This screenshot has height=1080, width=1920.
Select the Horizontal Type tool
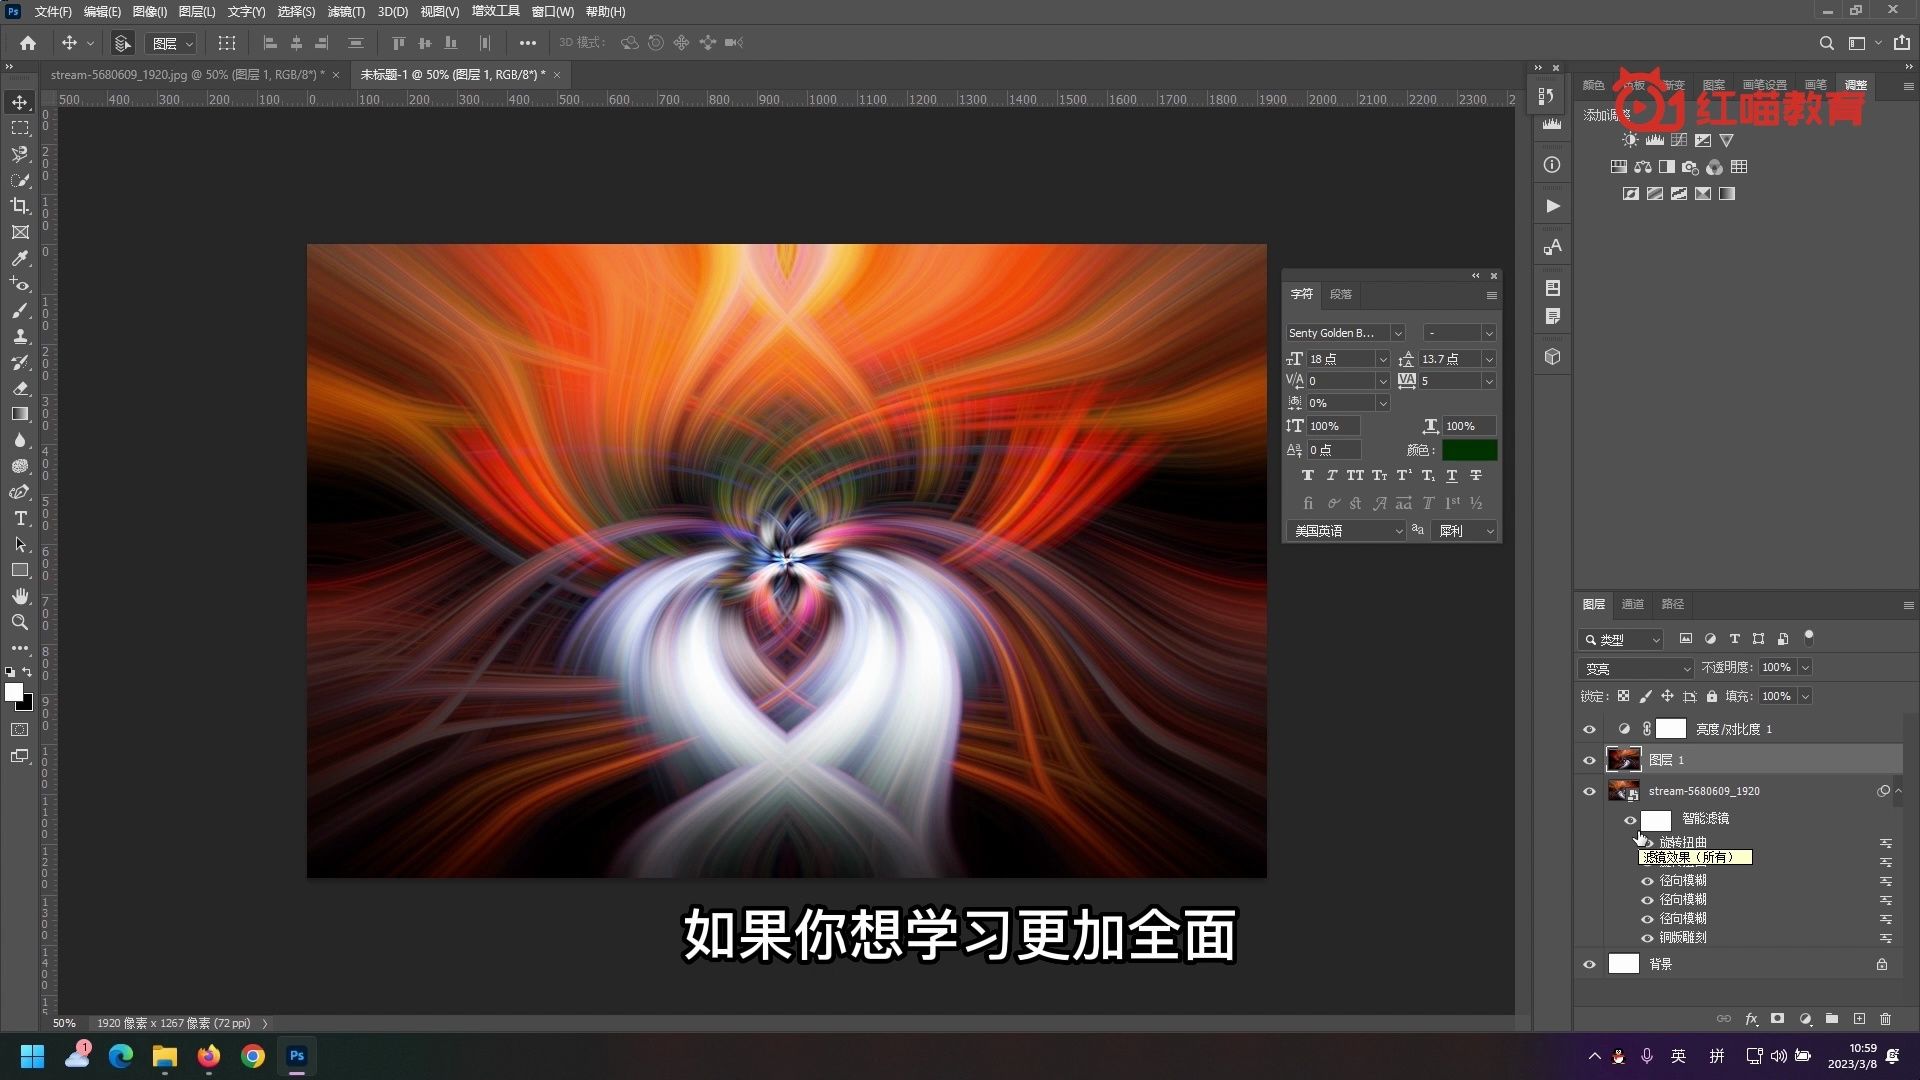pos(20,518)
